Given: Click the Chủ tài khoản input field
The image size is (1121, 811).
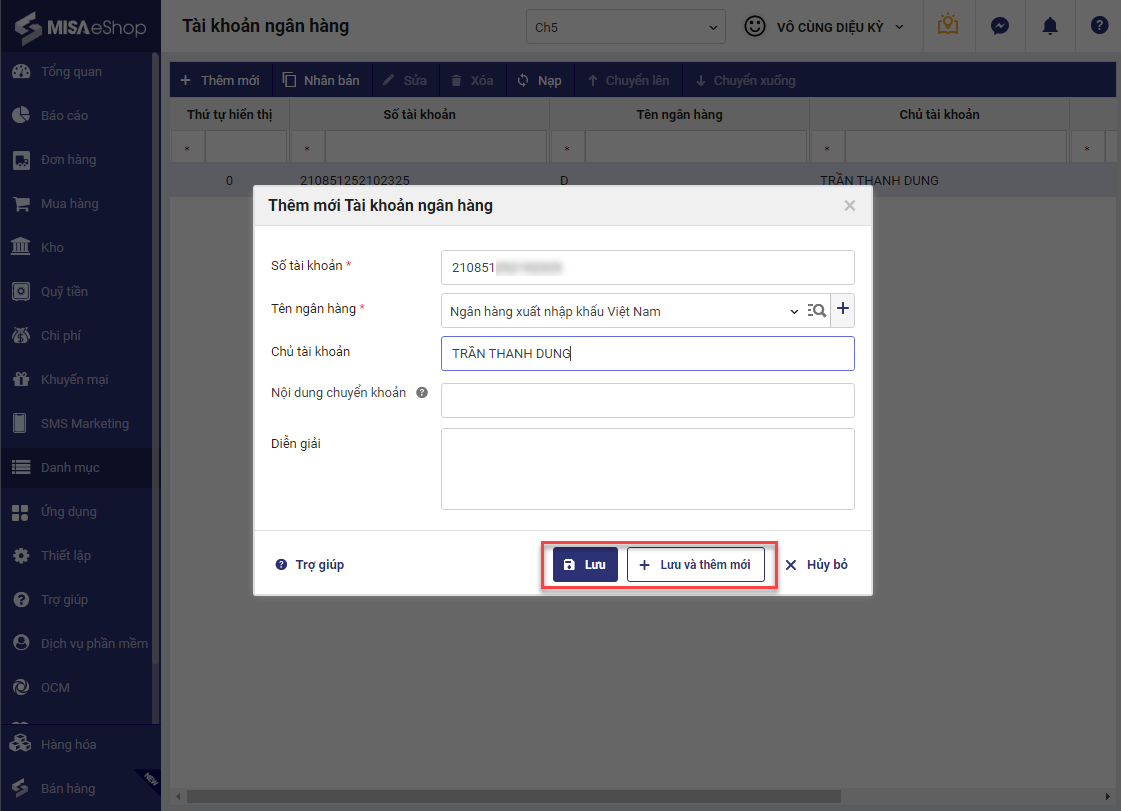Looking at the screenshot, I should coord(648,353).
